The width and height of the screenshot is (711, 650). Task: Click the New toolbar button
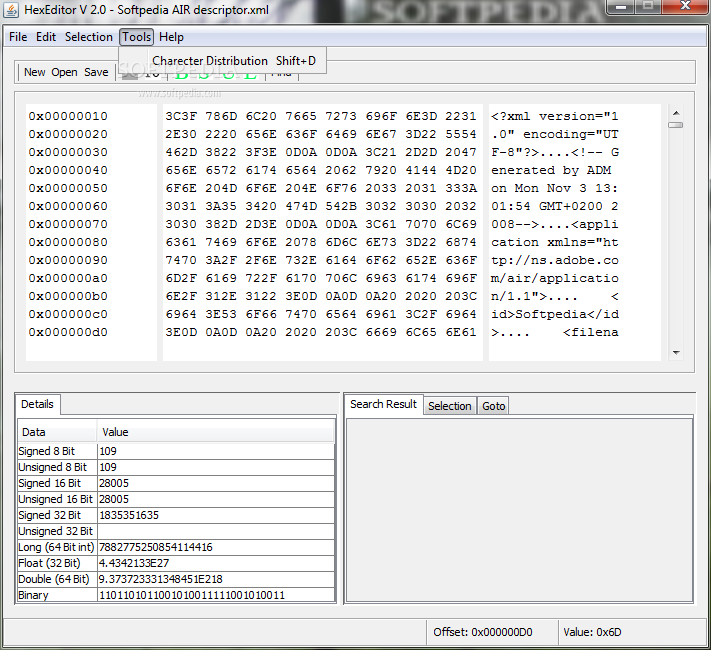click(x=34, y=72)
